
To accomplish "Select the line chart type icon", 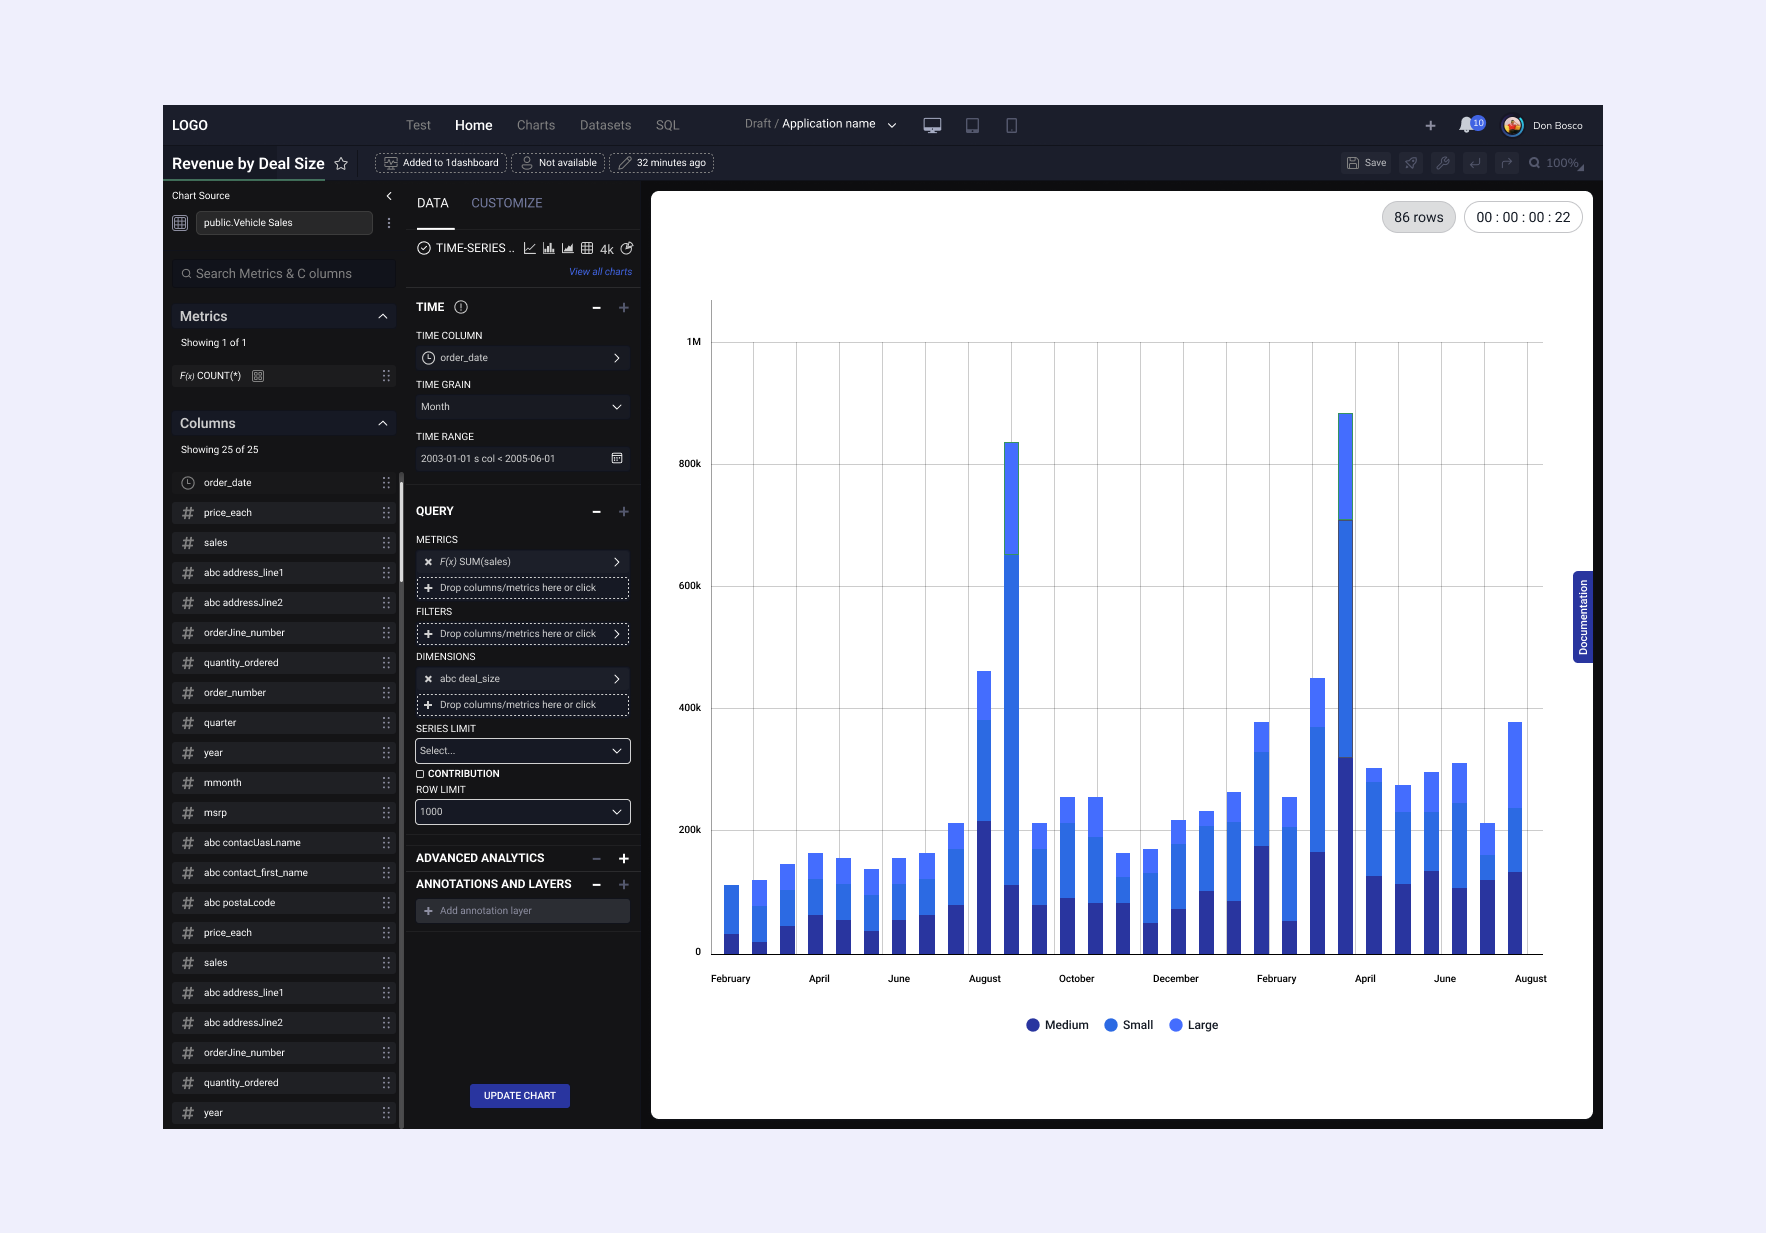I will (530, 248).
